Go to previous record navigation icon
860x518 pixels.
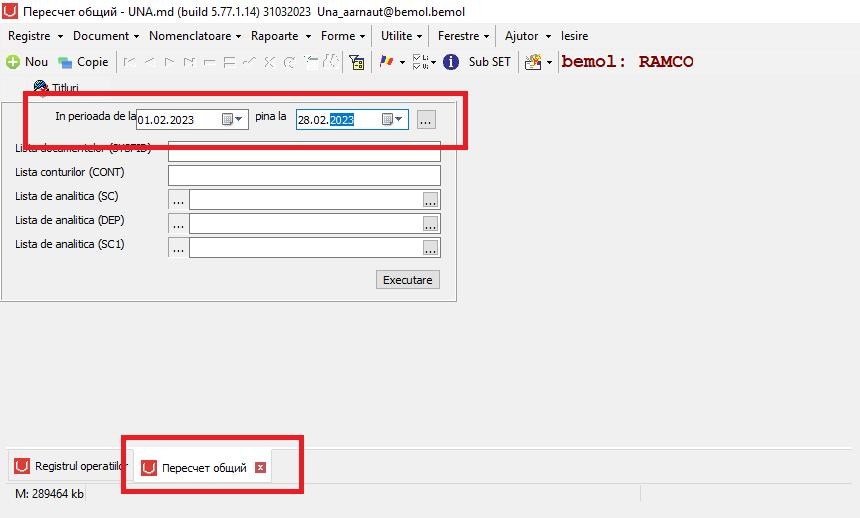tap(149, 62)
